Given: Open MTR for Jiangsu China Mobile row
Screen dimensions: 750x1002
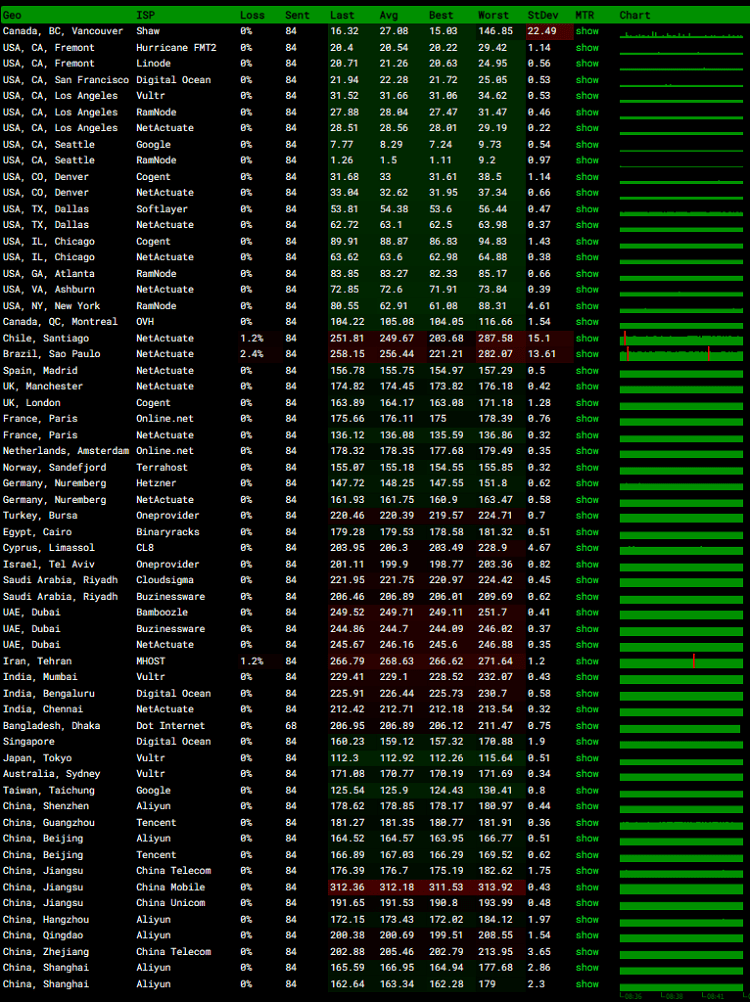Looking at the screenshot, I should (x=587, y=887).
